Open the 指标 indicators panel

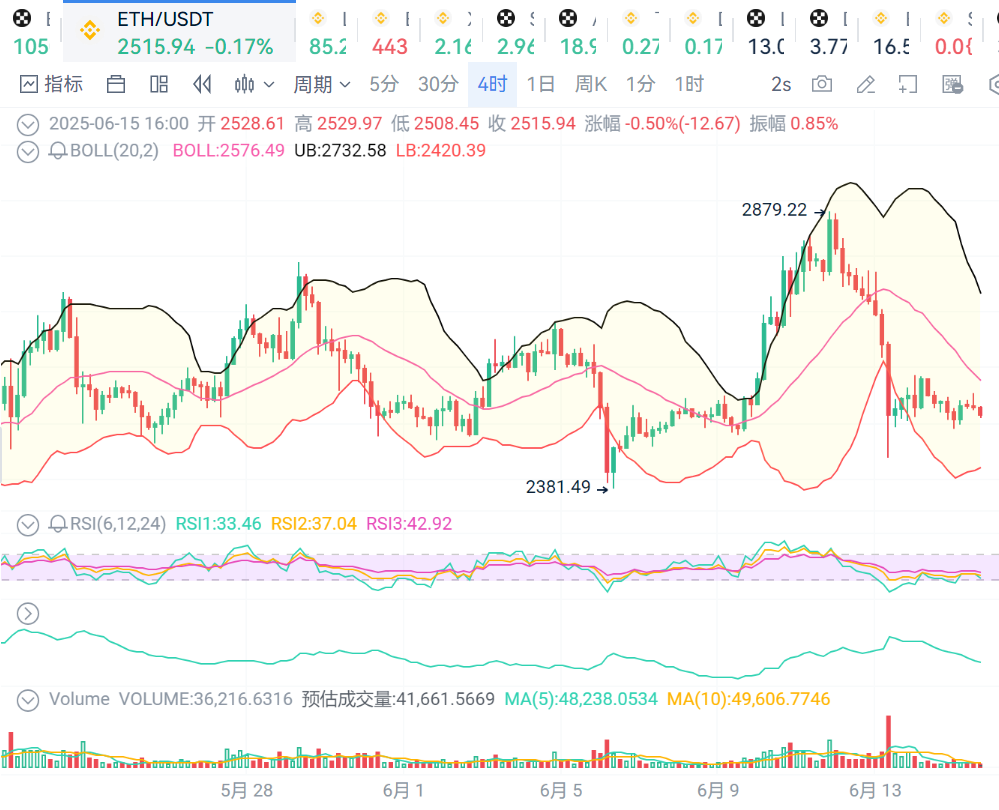click(x=51, y=84)
